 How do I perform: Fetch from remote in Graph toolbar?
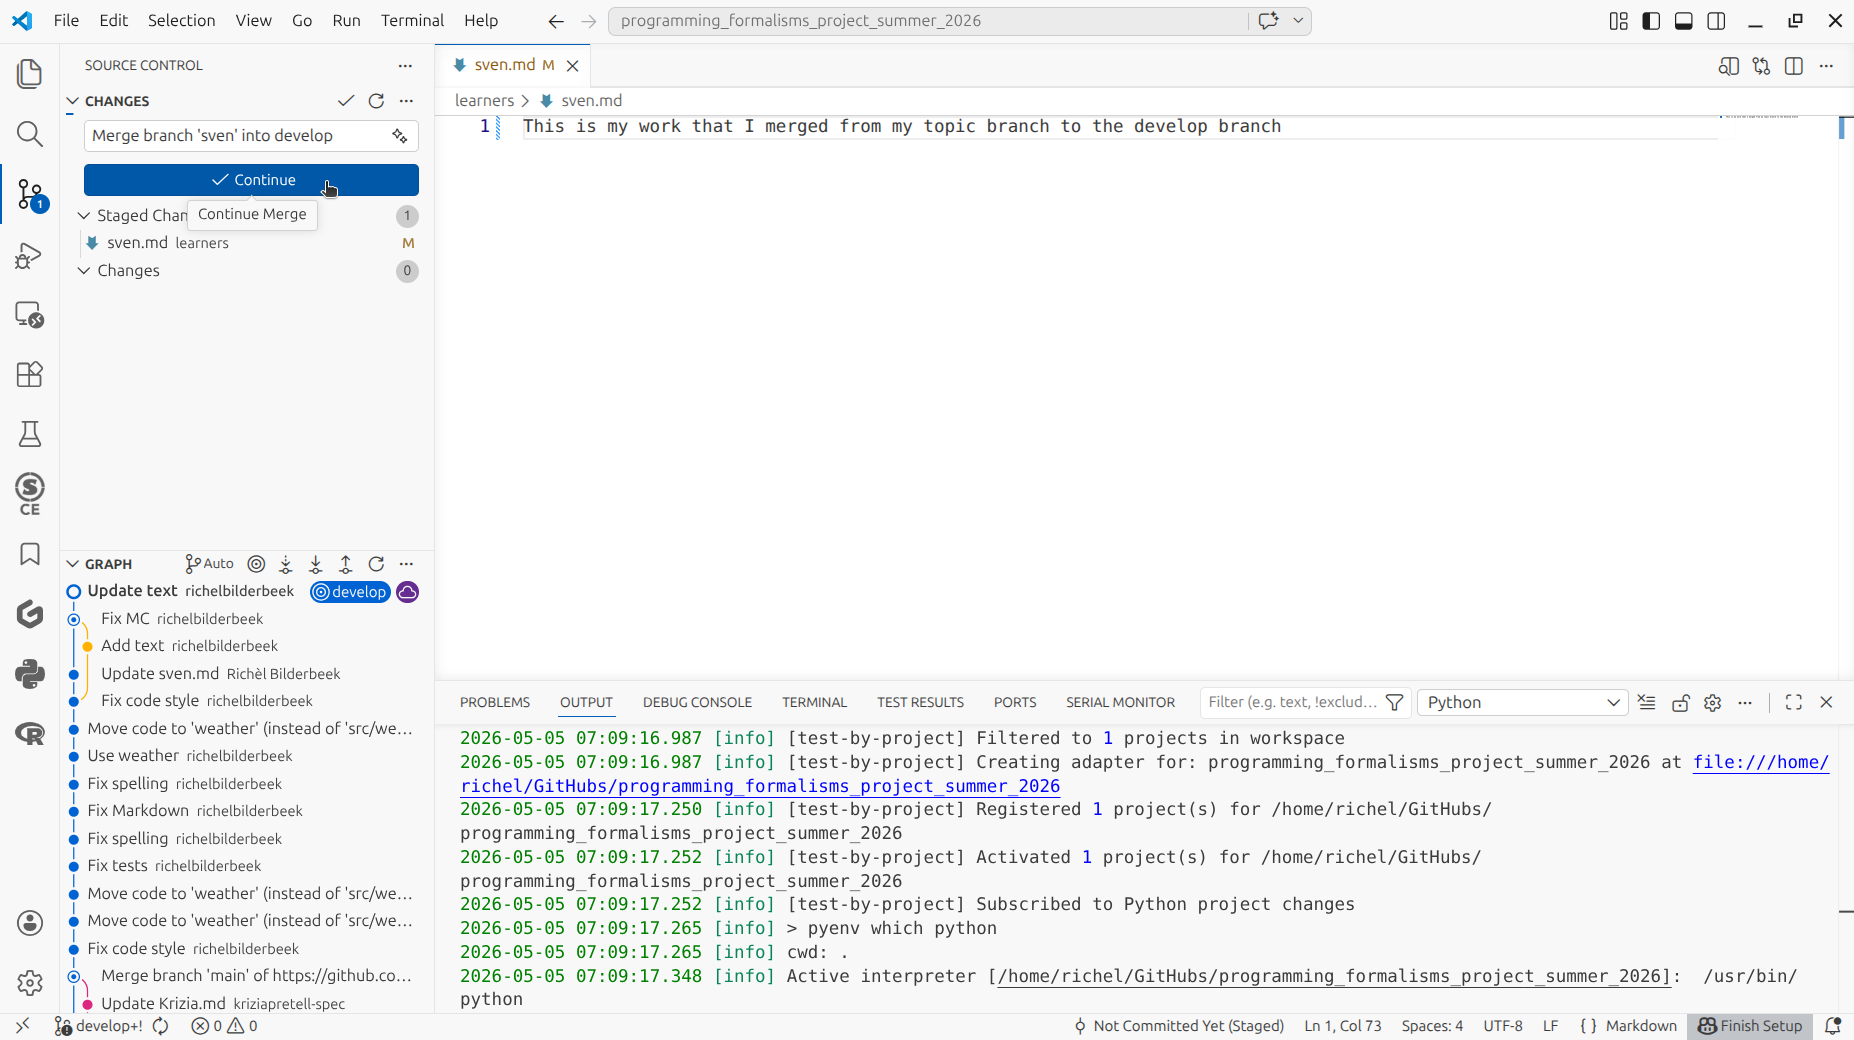(286, 564)
